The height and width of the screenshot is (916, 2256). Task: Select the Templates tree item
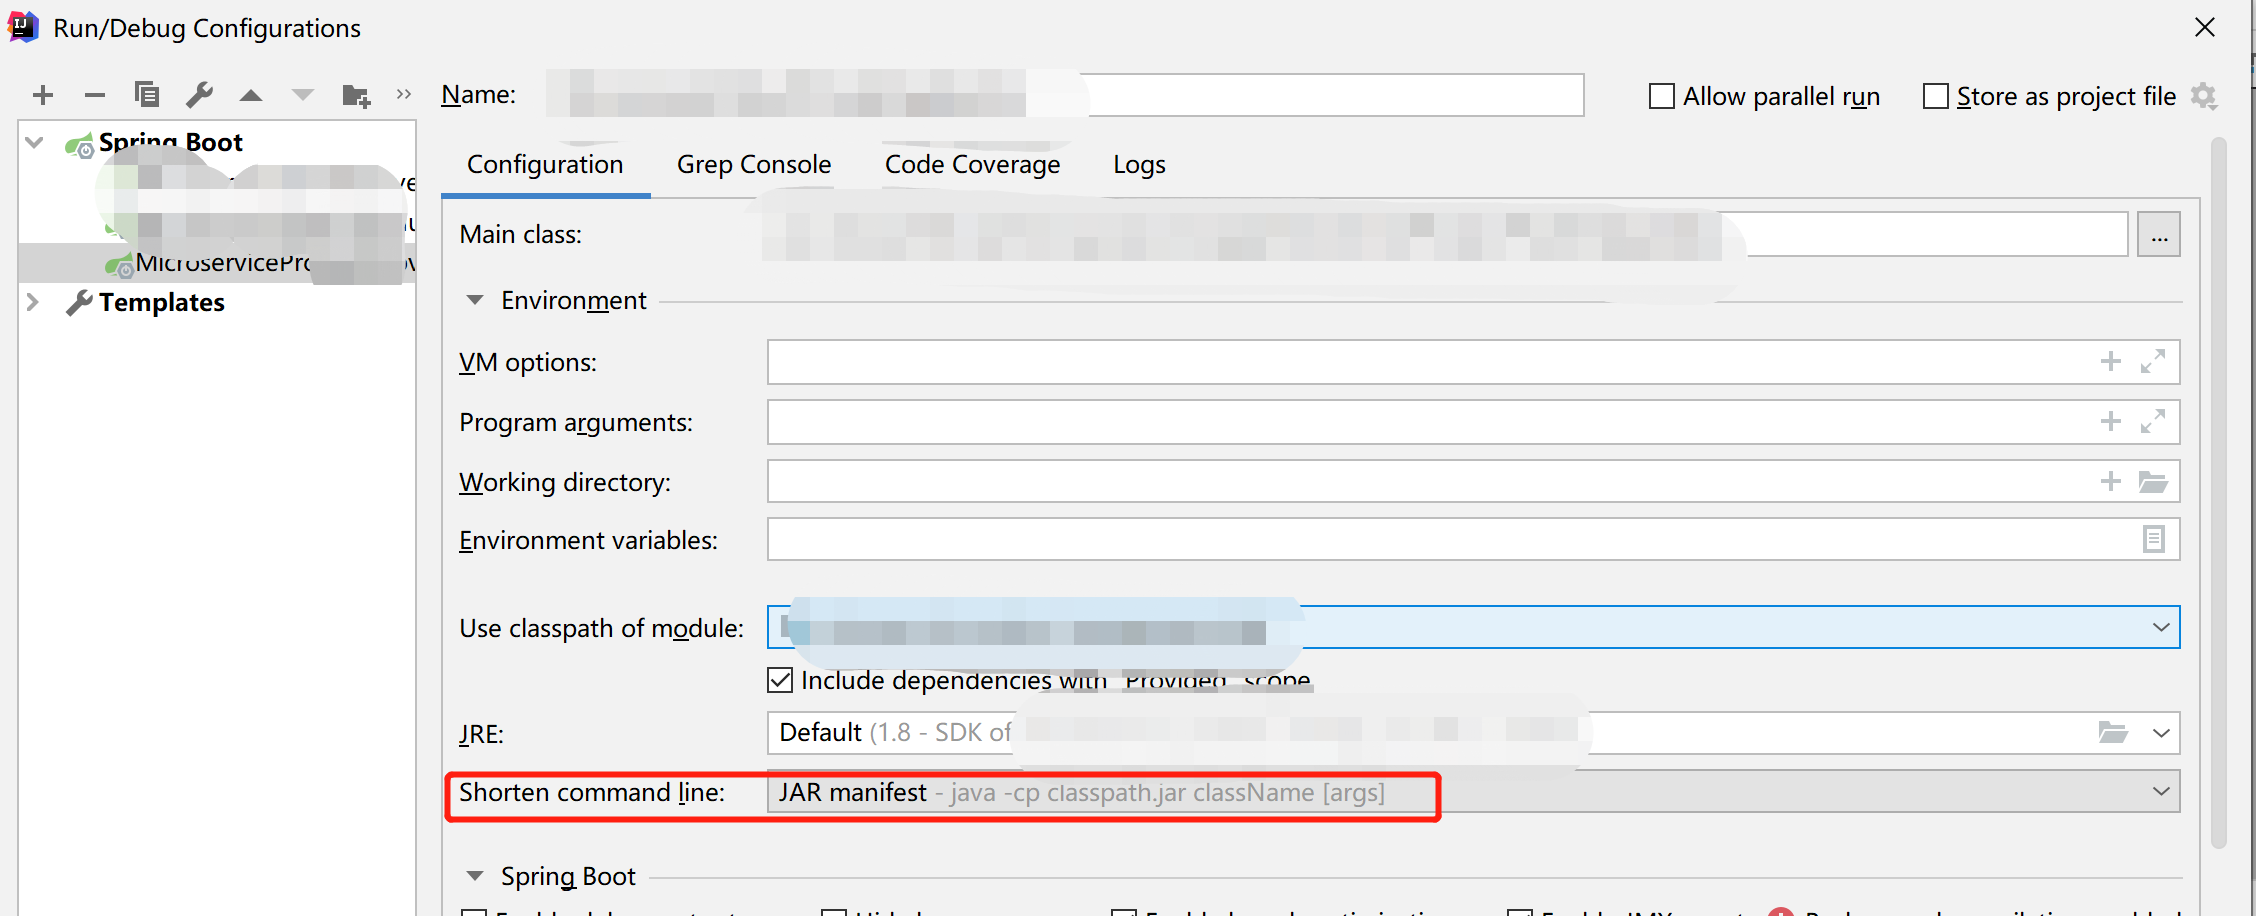click(161, 302)
